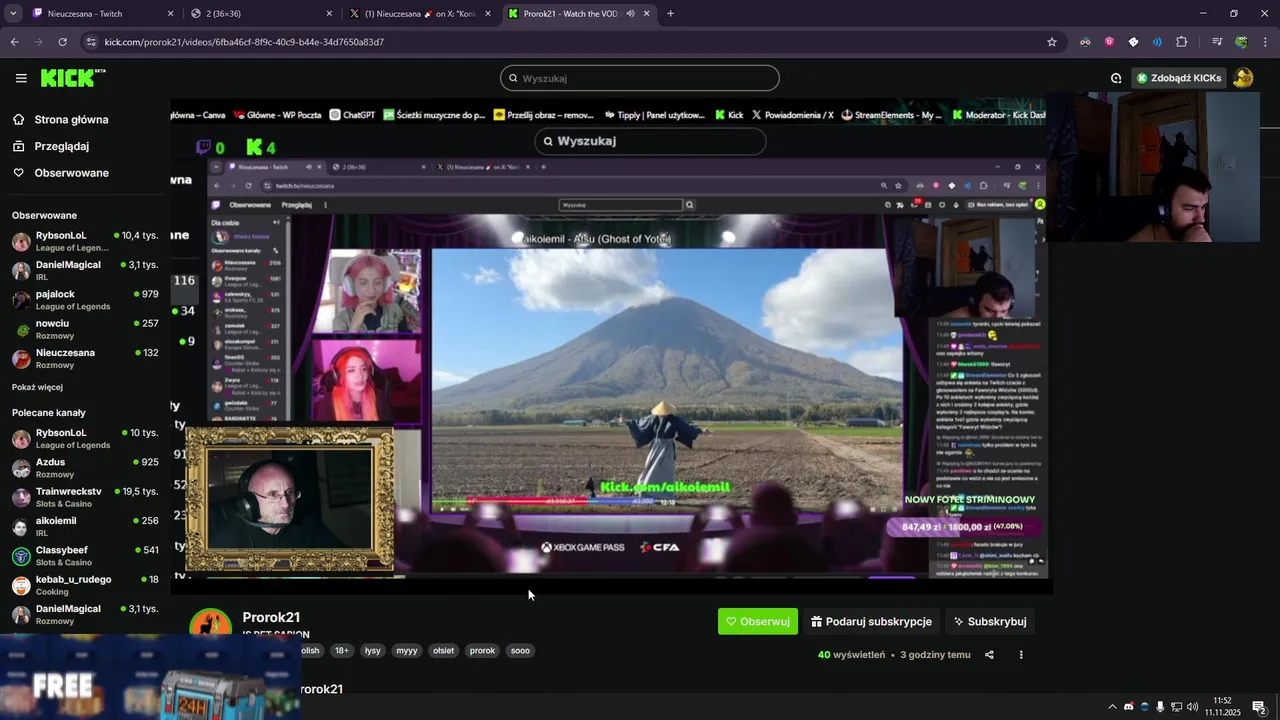Open the Windows notification center
Screen dimensions: 1280x720
(1259, 707)
